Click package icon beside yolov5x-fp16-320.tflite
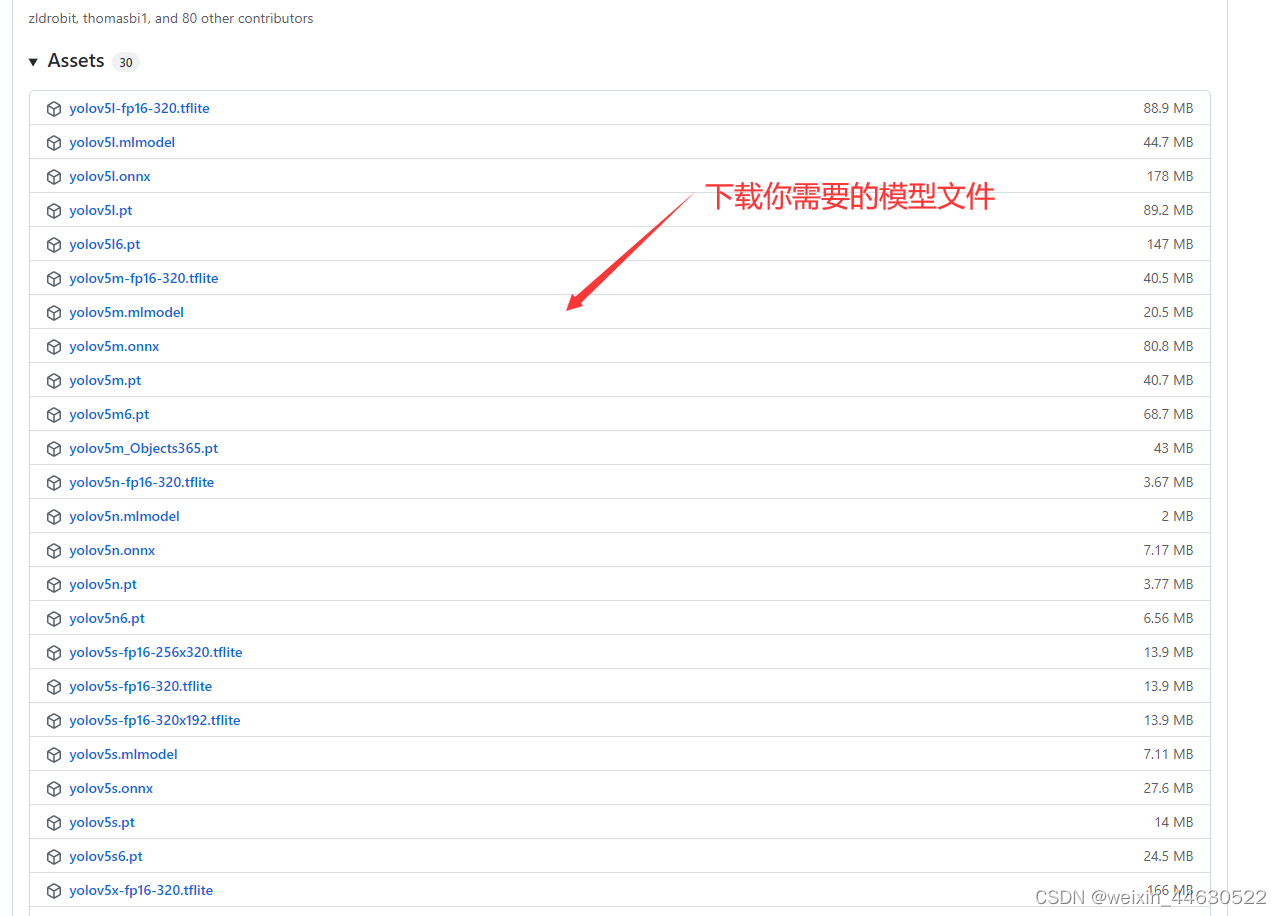1281x916 pixels. (x=54, y=890)
